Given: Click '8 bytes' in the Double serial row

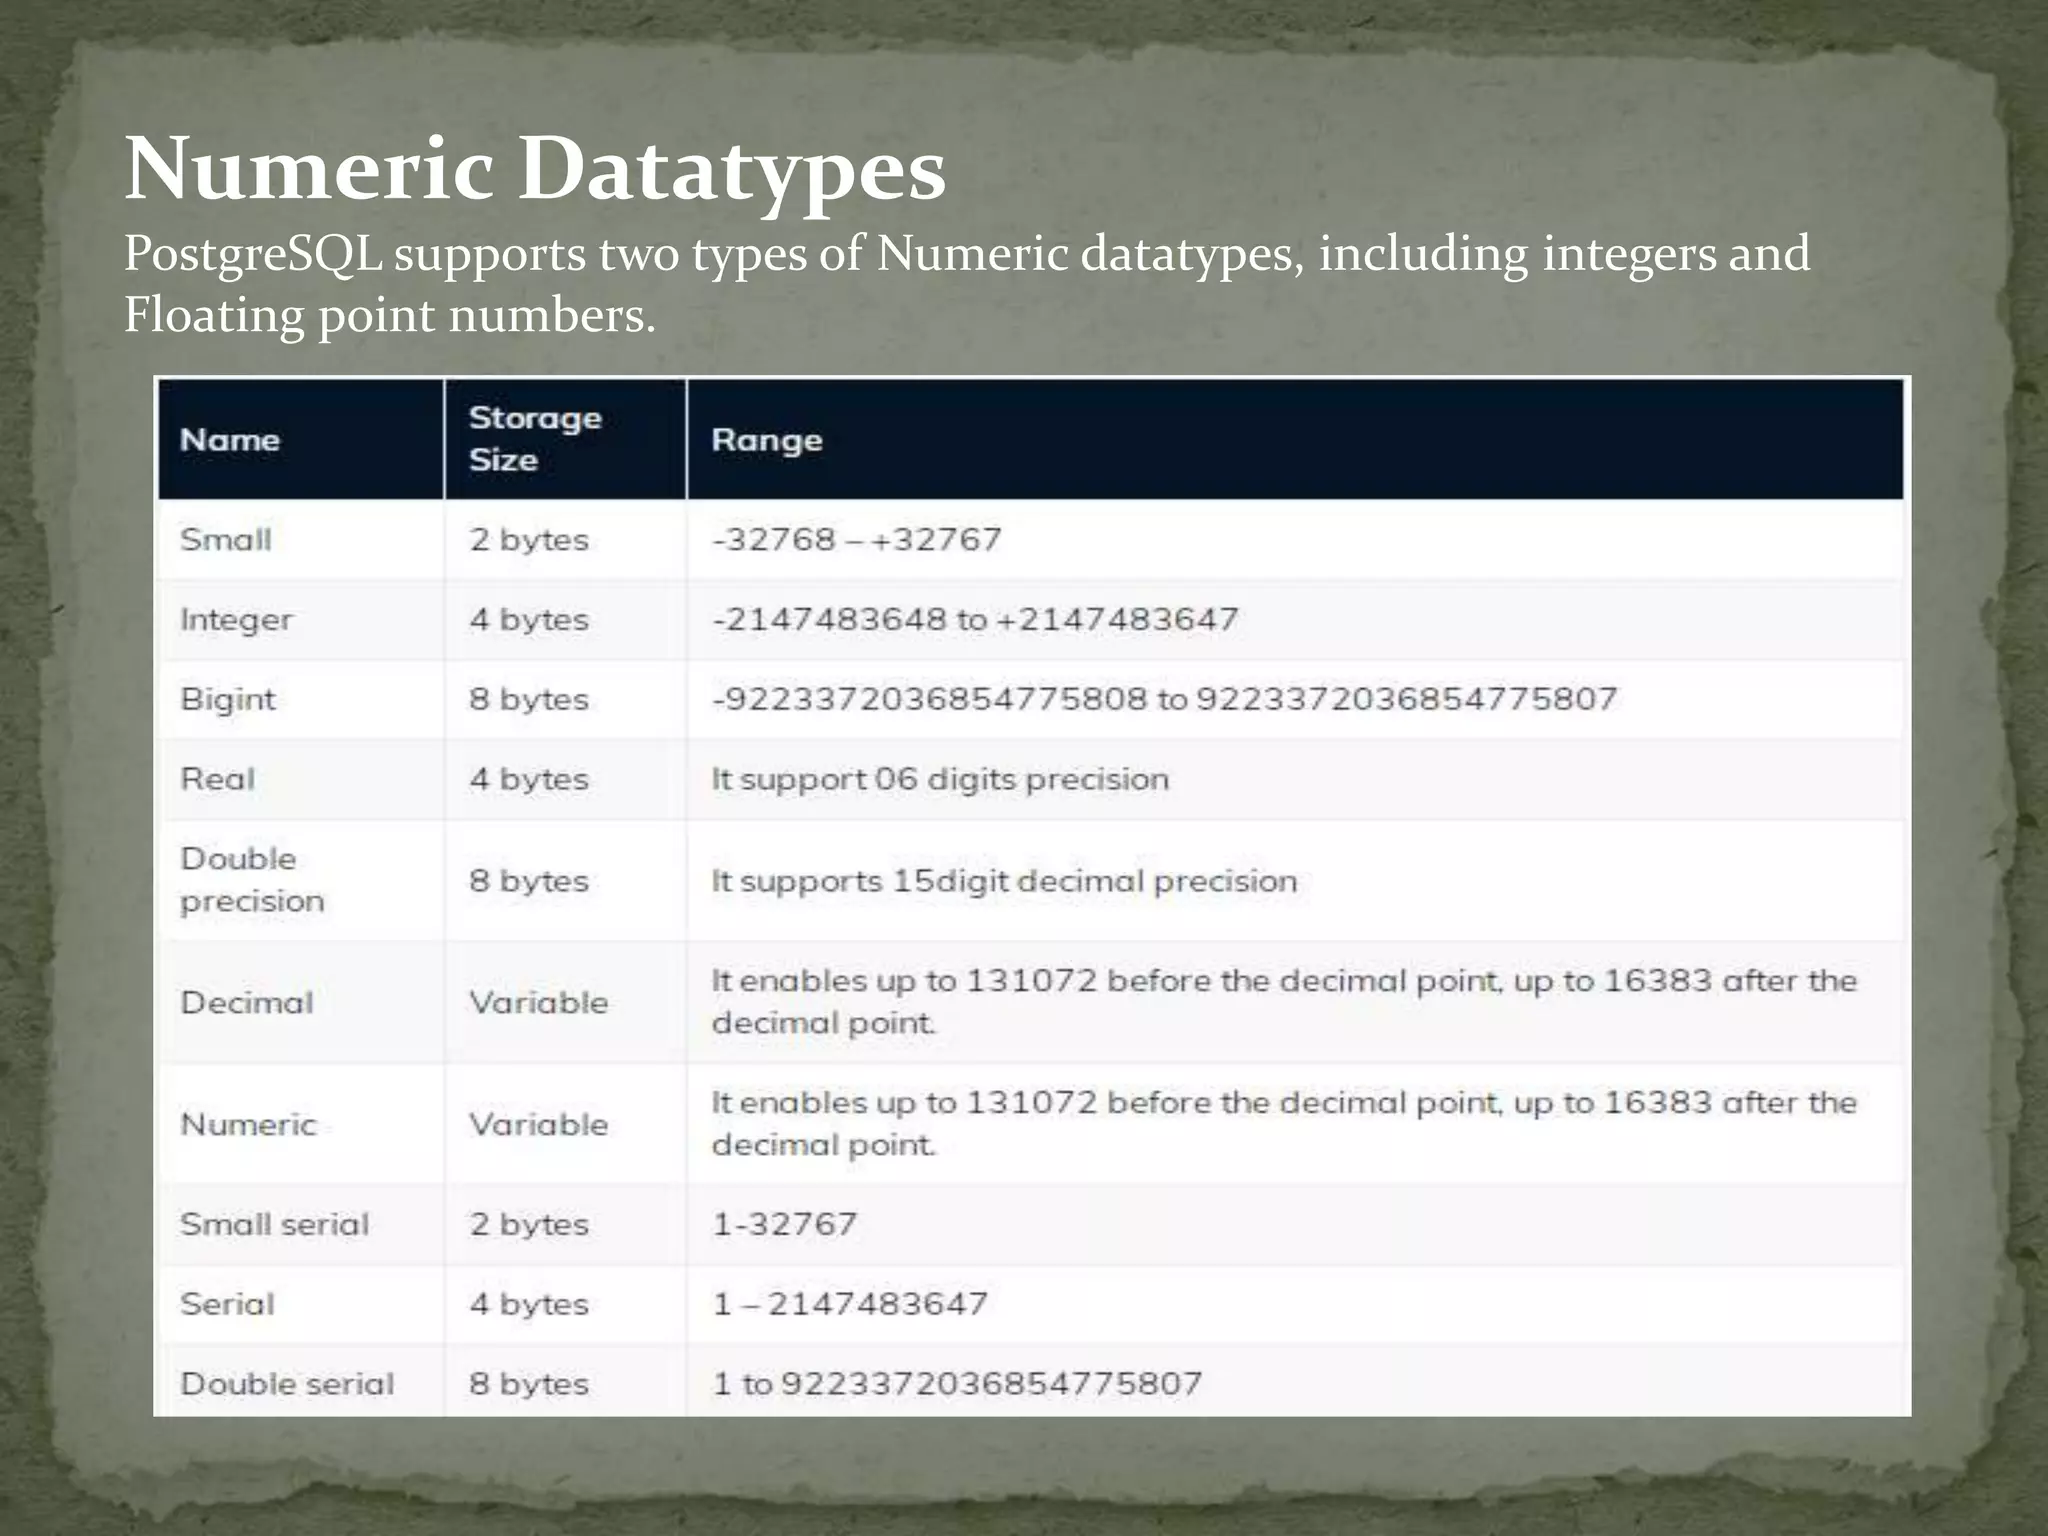Looking at the screenshot, I should coord(529,1385).
